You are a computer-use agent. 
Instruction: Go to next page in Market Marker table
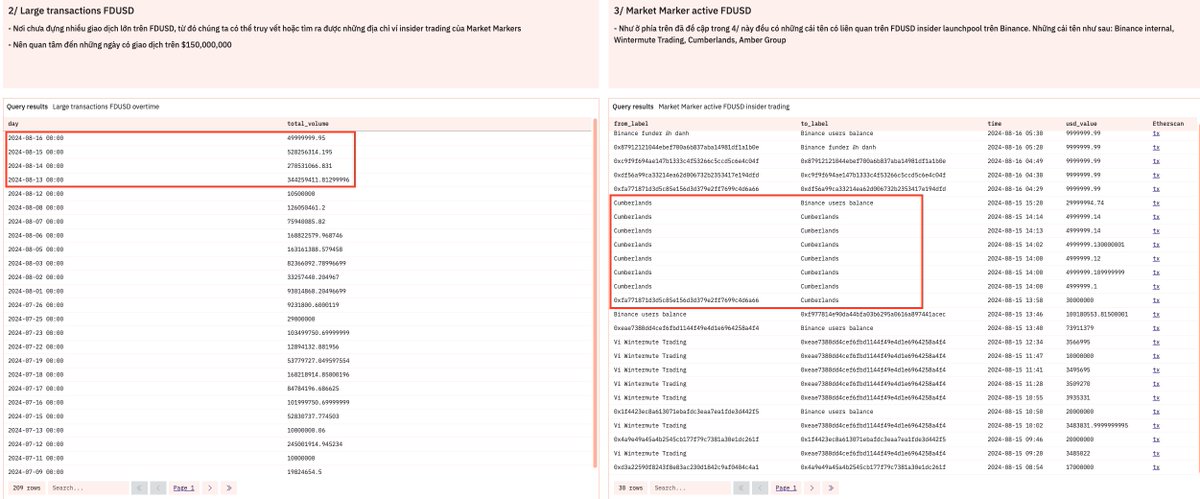pos(811,488)
